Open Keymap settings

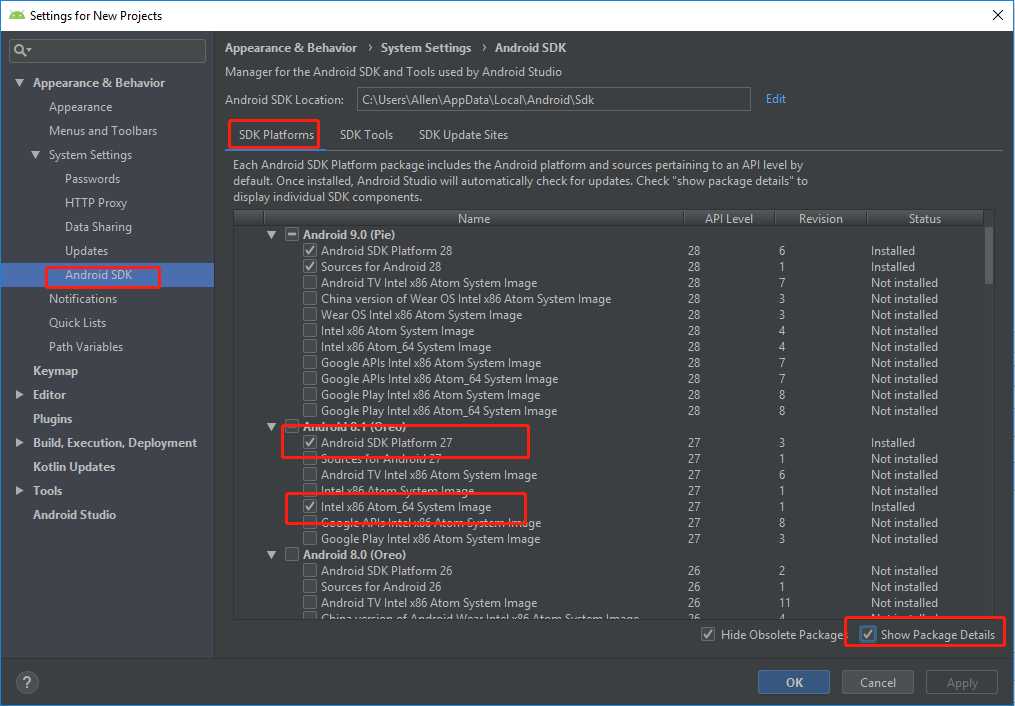pyautogui.click(x=55, y=371)
